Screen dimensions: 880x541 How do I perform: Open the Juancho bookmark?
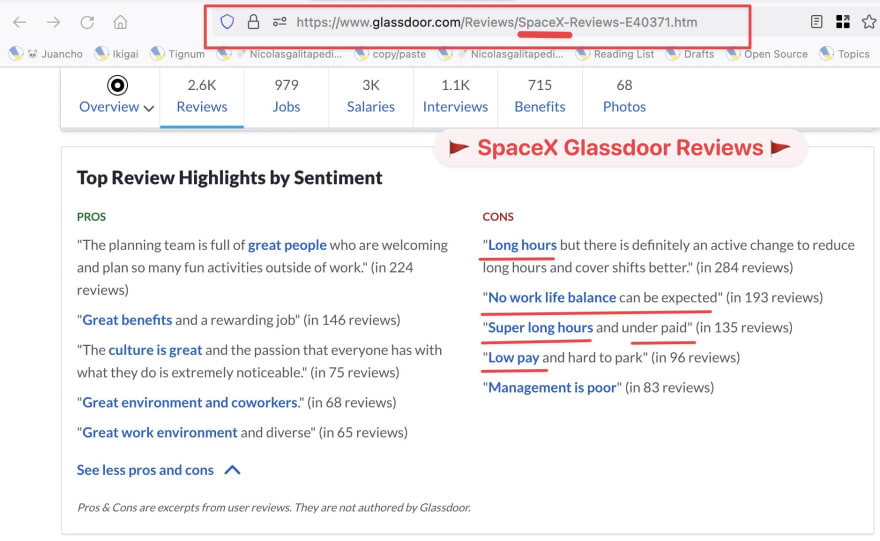point(46,54)
